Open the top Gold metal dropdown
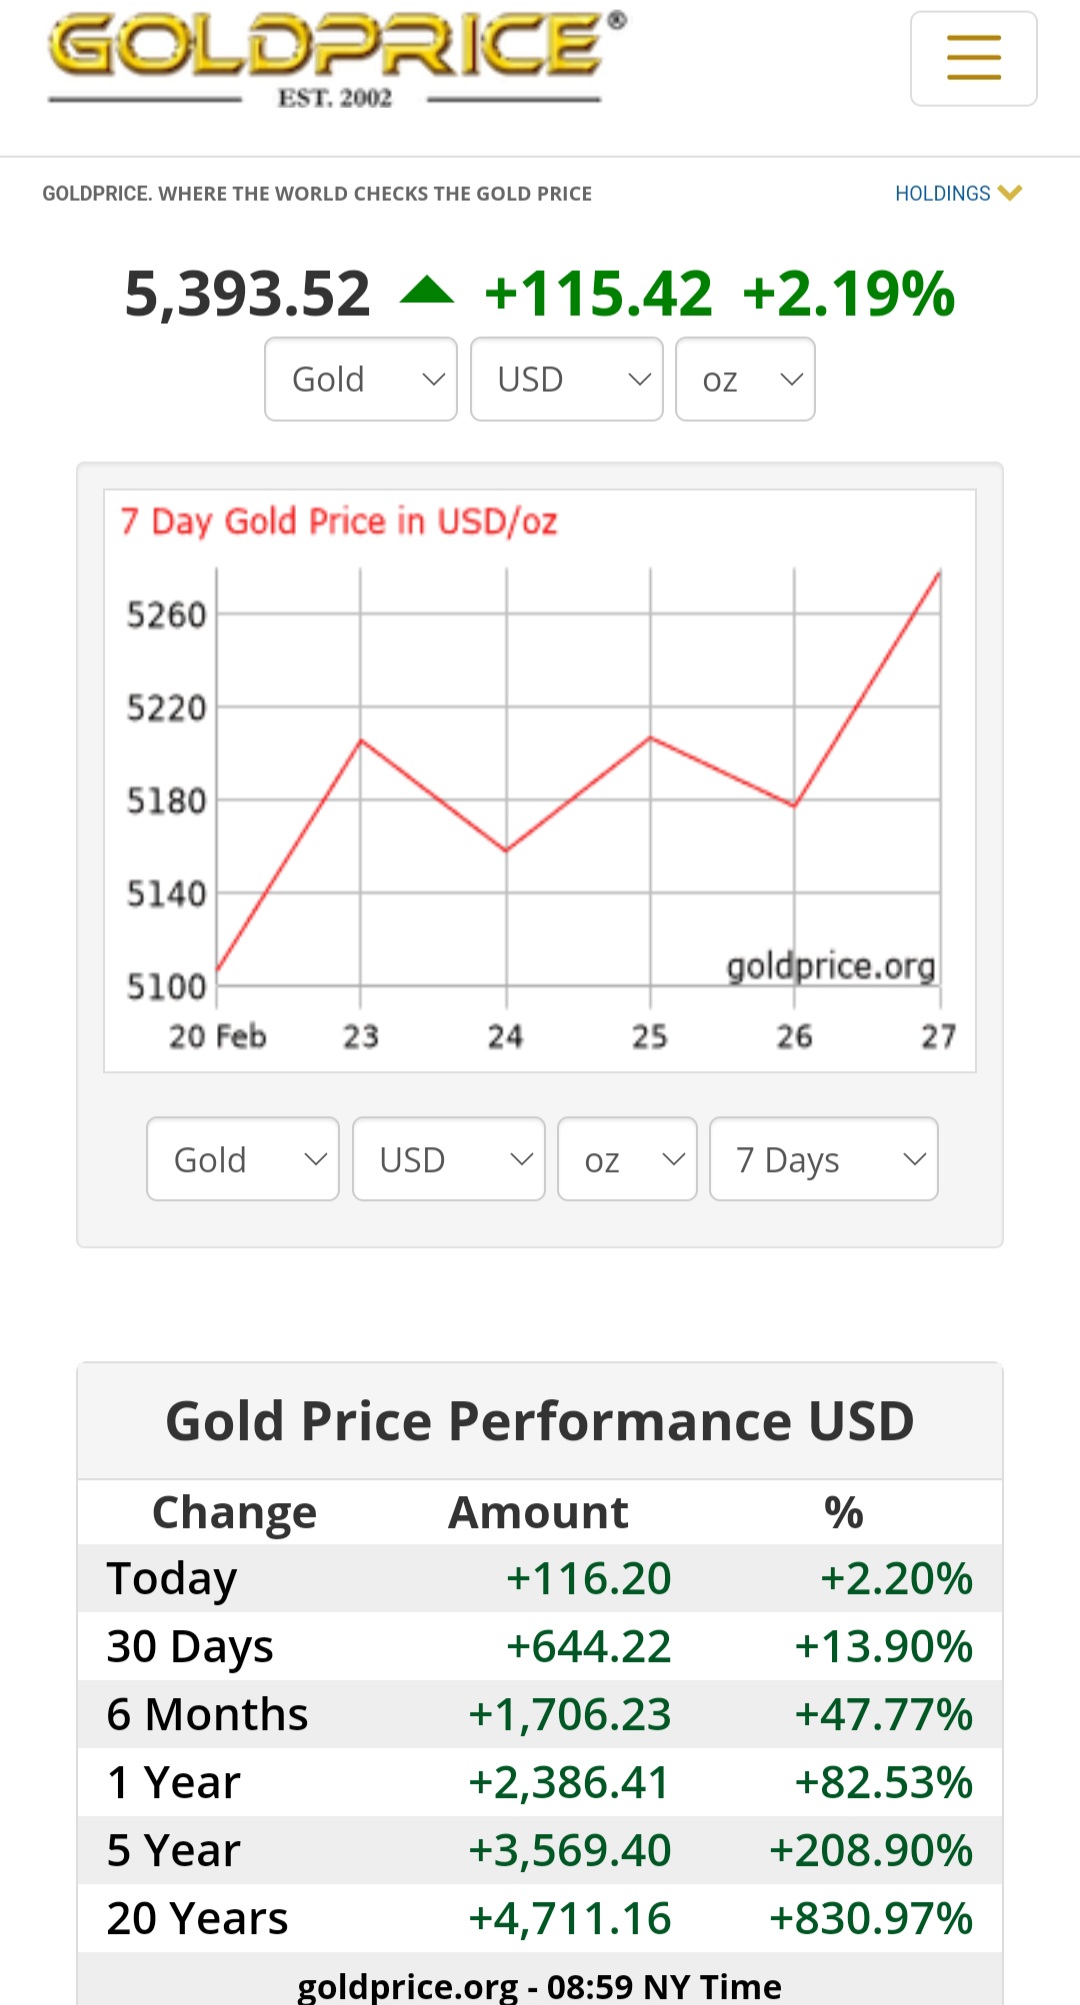The image size is (1080, 2005). (x=360, y=379)
